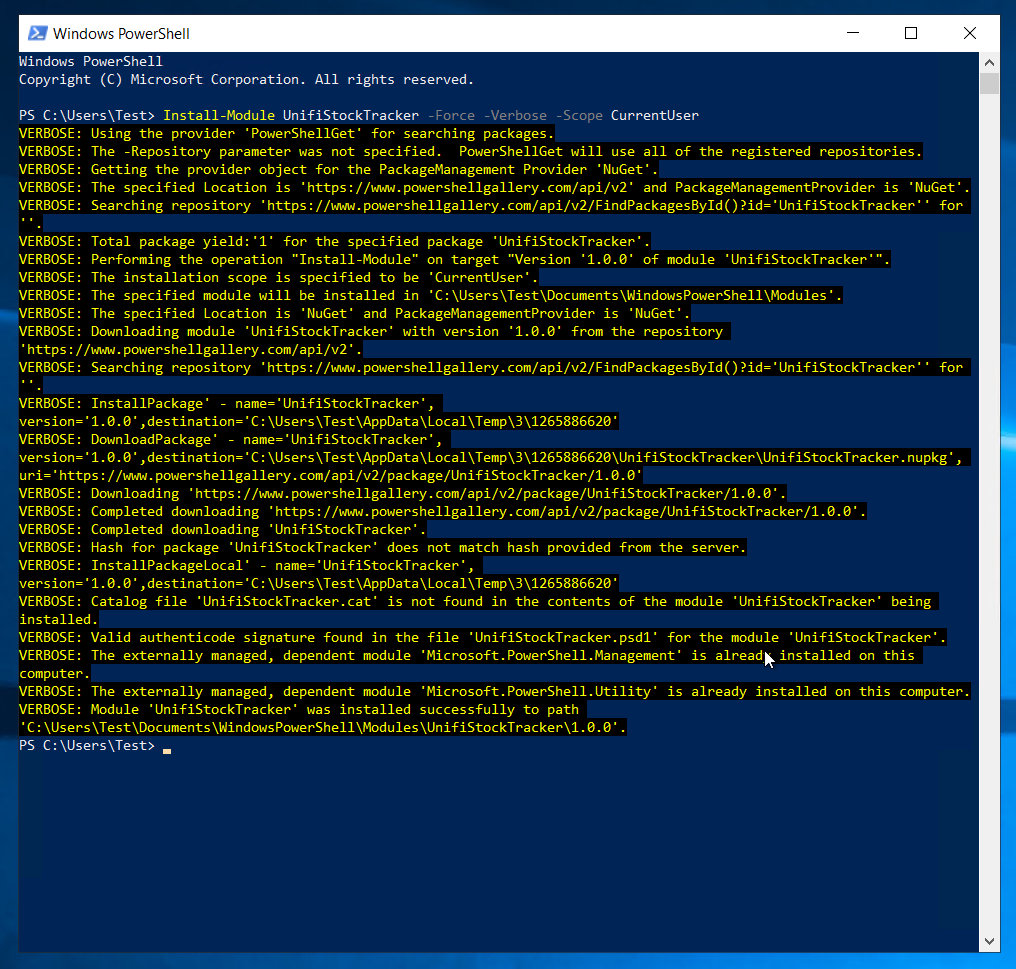The width and height of the screenshot is (1016, 969).
Task: Click the empty terminal area below the prompt
Action: [490, 850]
